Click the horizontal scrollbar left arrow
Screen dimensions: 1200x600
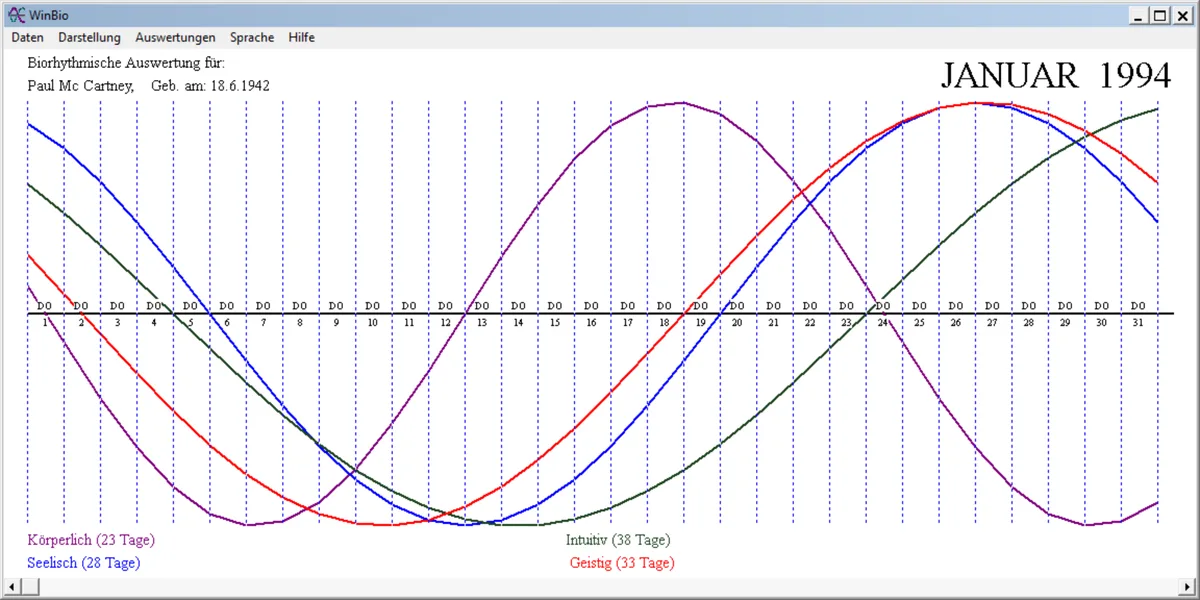coord(13,587)
